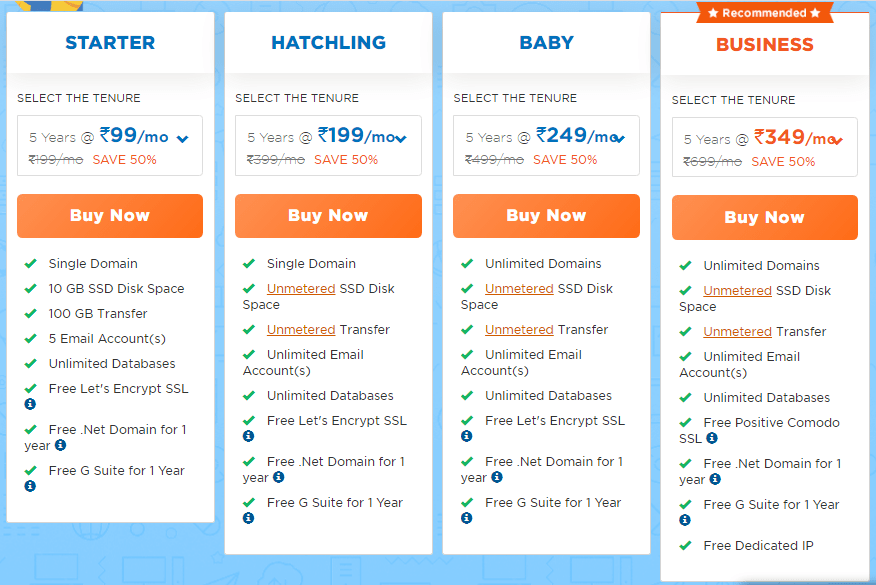Open the Starter plan tenure dropdown
The height and width of the screenshot is (585, 876).
pyautogui.click(x=110, y=146)
